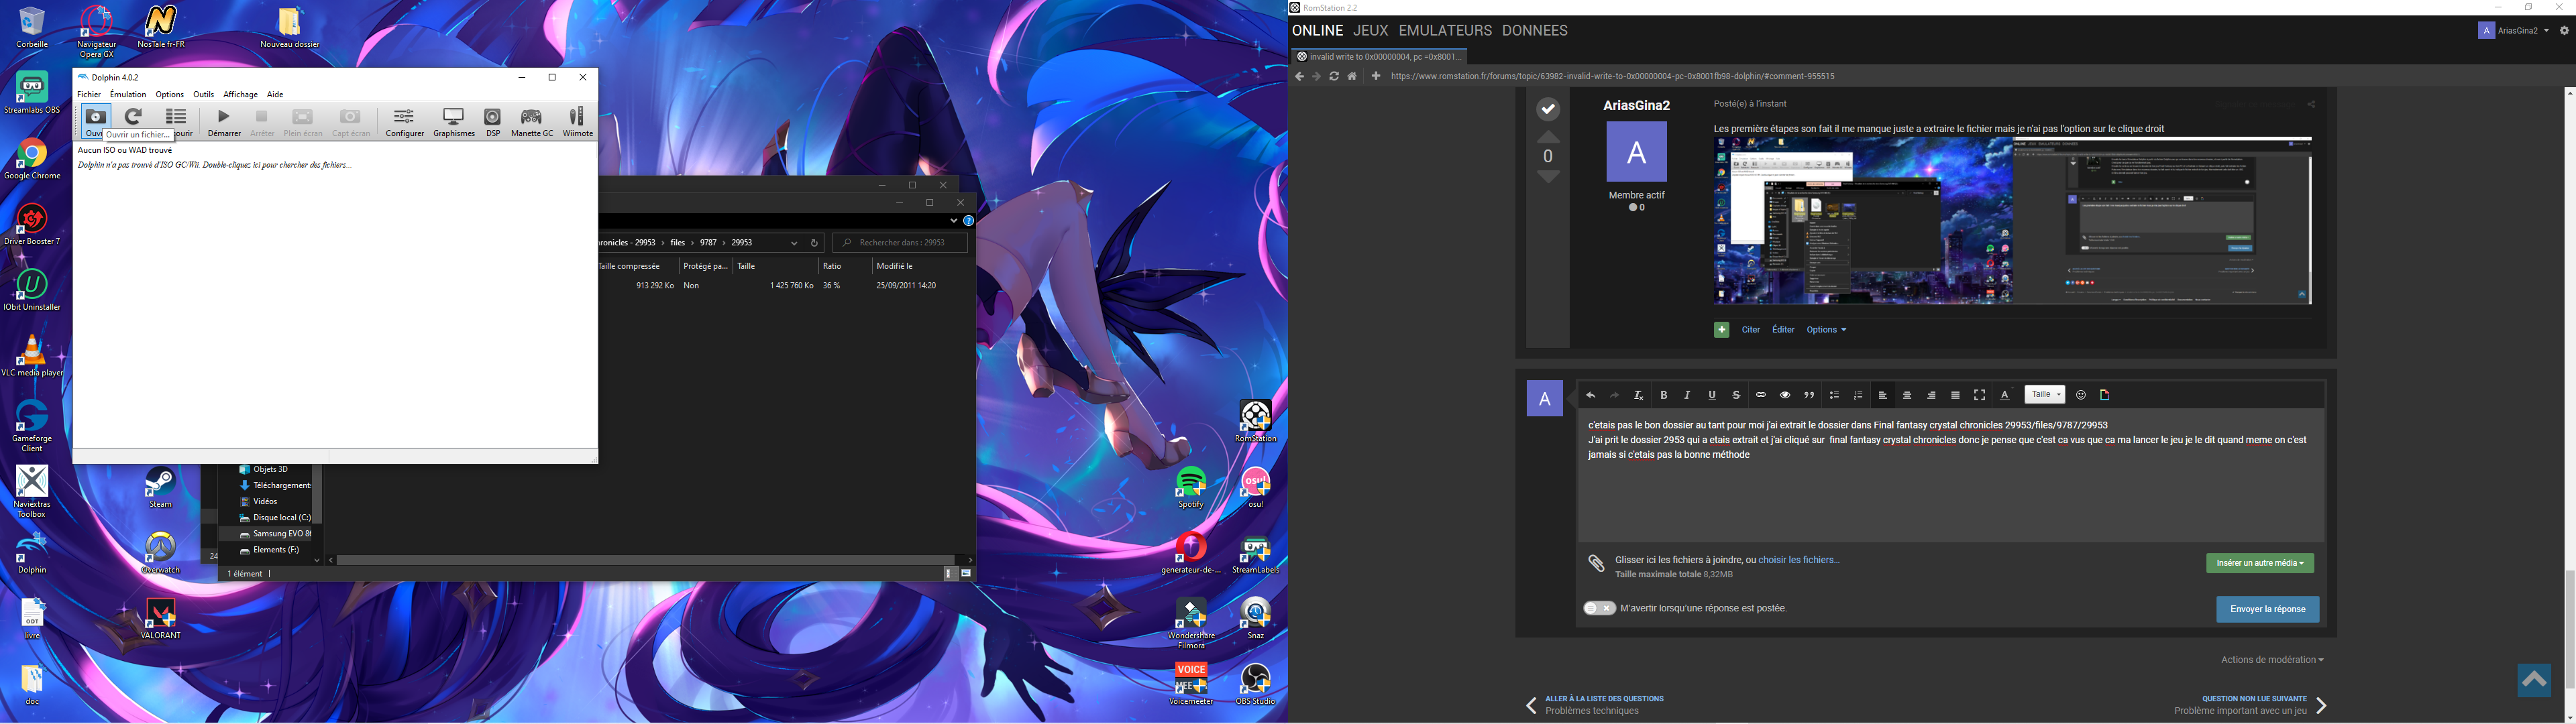Click Éditer on the post
This screenshot has width=2576, height=724.
click(1783, 330)
